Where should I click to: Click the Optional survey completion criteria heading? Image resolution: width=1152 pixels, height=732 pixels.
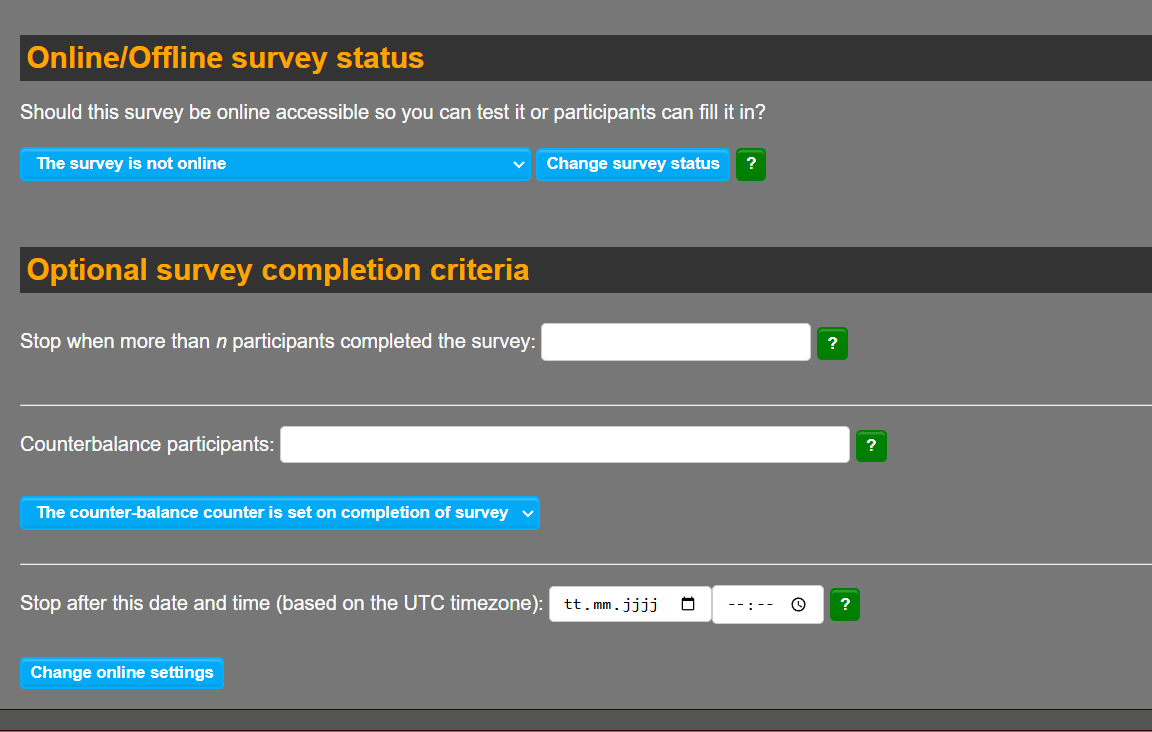coord(278,270)
